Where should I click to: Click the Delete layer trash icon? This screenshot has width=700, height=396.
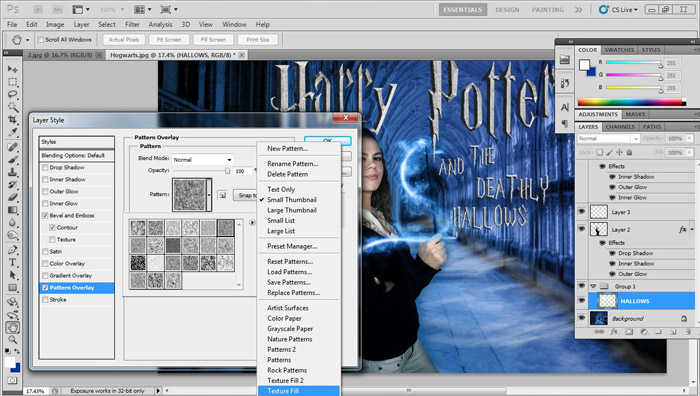tap(688, 332)
